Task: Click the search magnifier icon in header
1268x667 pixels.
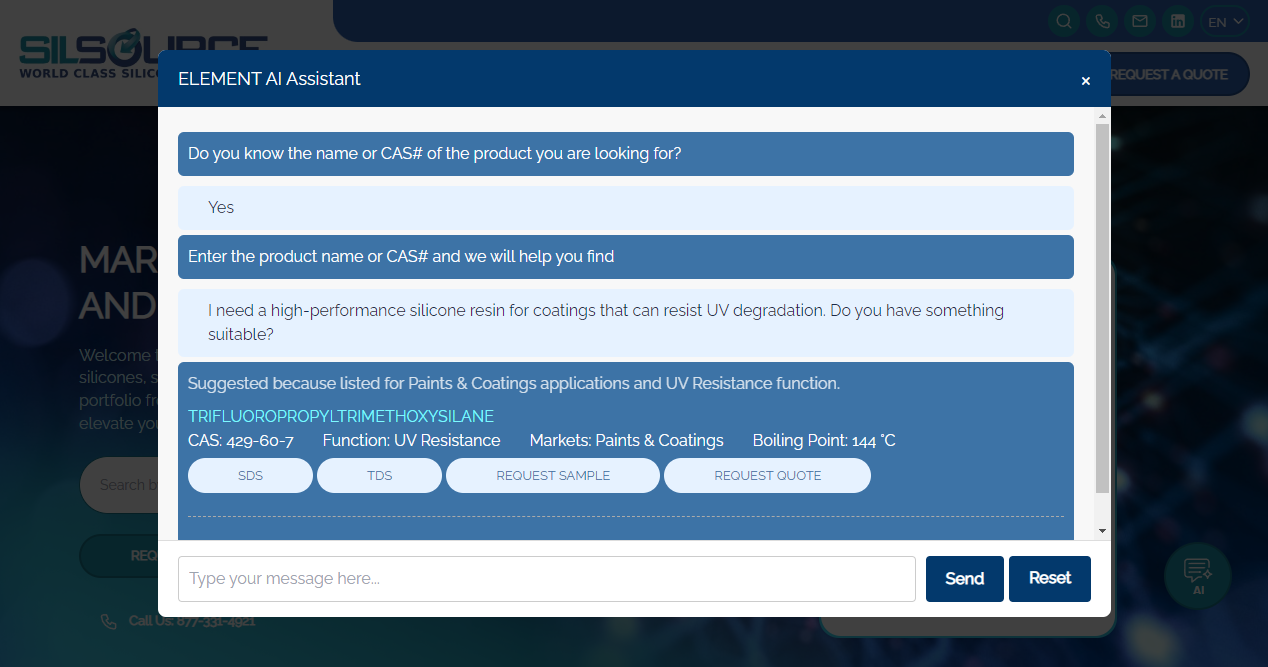Action: tap(1064, 21)
